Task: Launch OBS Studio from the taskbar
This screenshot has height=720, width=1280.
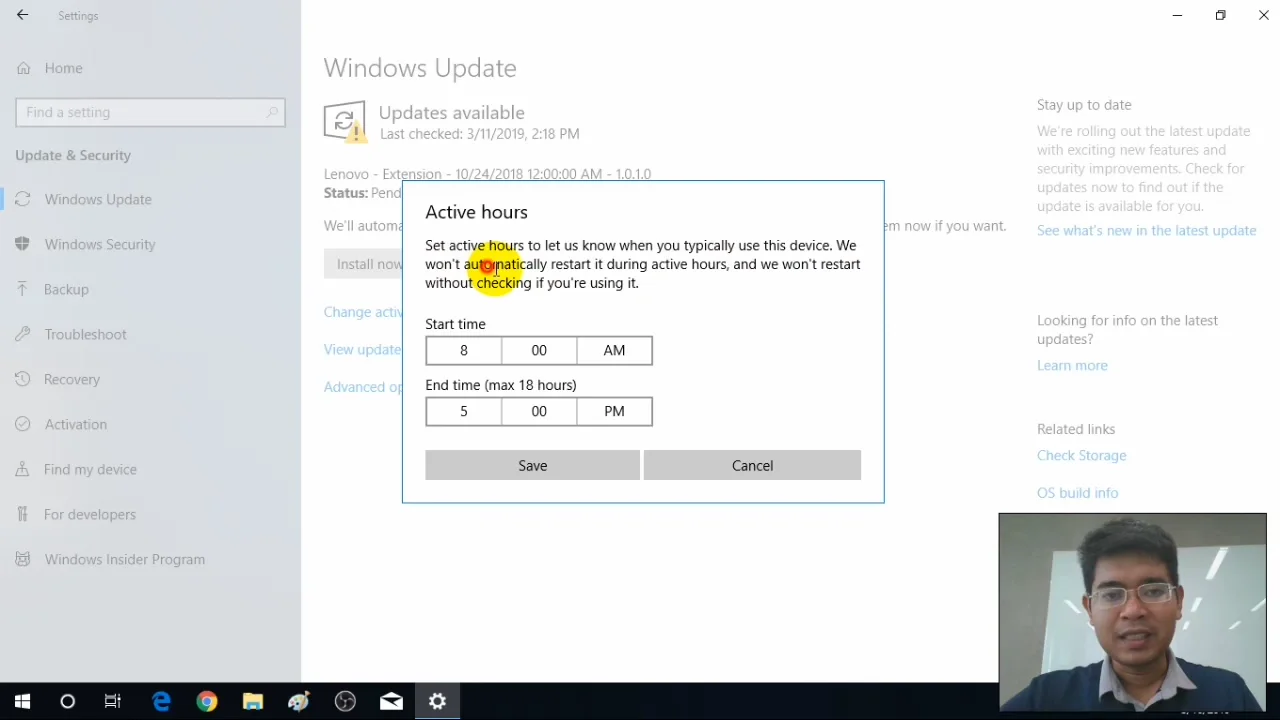Action: (345, 701)
